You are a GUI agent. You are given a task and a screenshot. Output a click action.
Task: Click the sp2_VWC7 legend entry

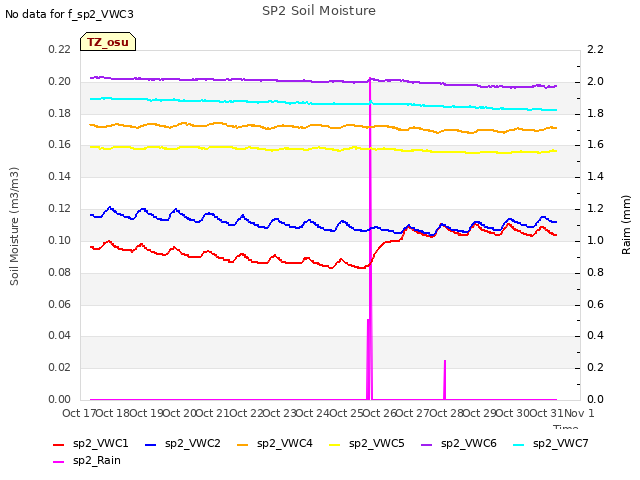pos(551,444)
